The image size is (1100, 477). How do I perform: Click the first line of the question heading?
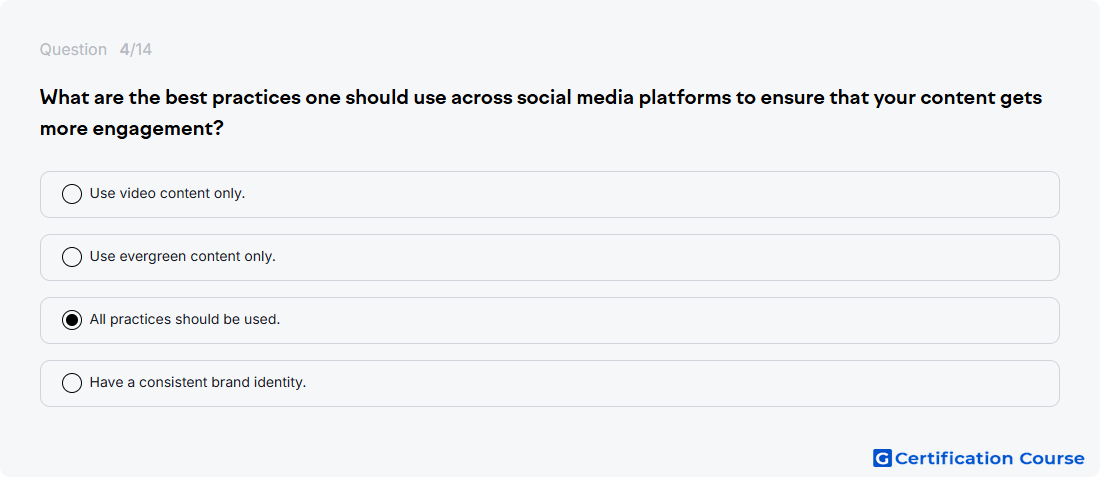pyautogui.click(x=541, y=98)
